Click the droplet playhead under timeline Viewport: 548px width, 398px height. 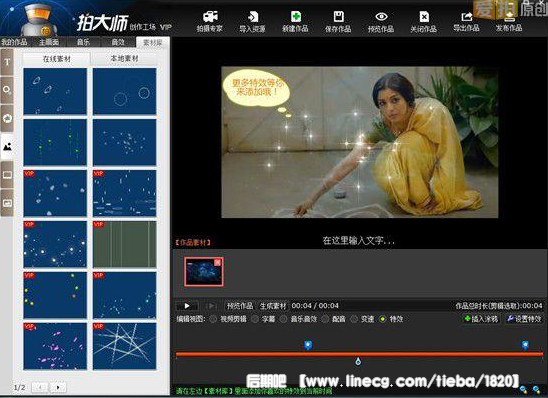358,362
